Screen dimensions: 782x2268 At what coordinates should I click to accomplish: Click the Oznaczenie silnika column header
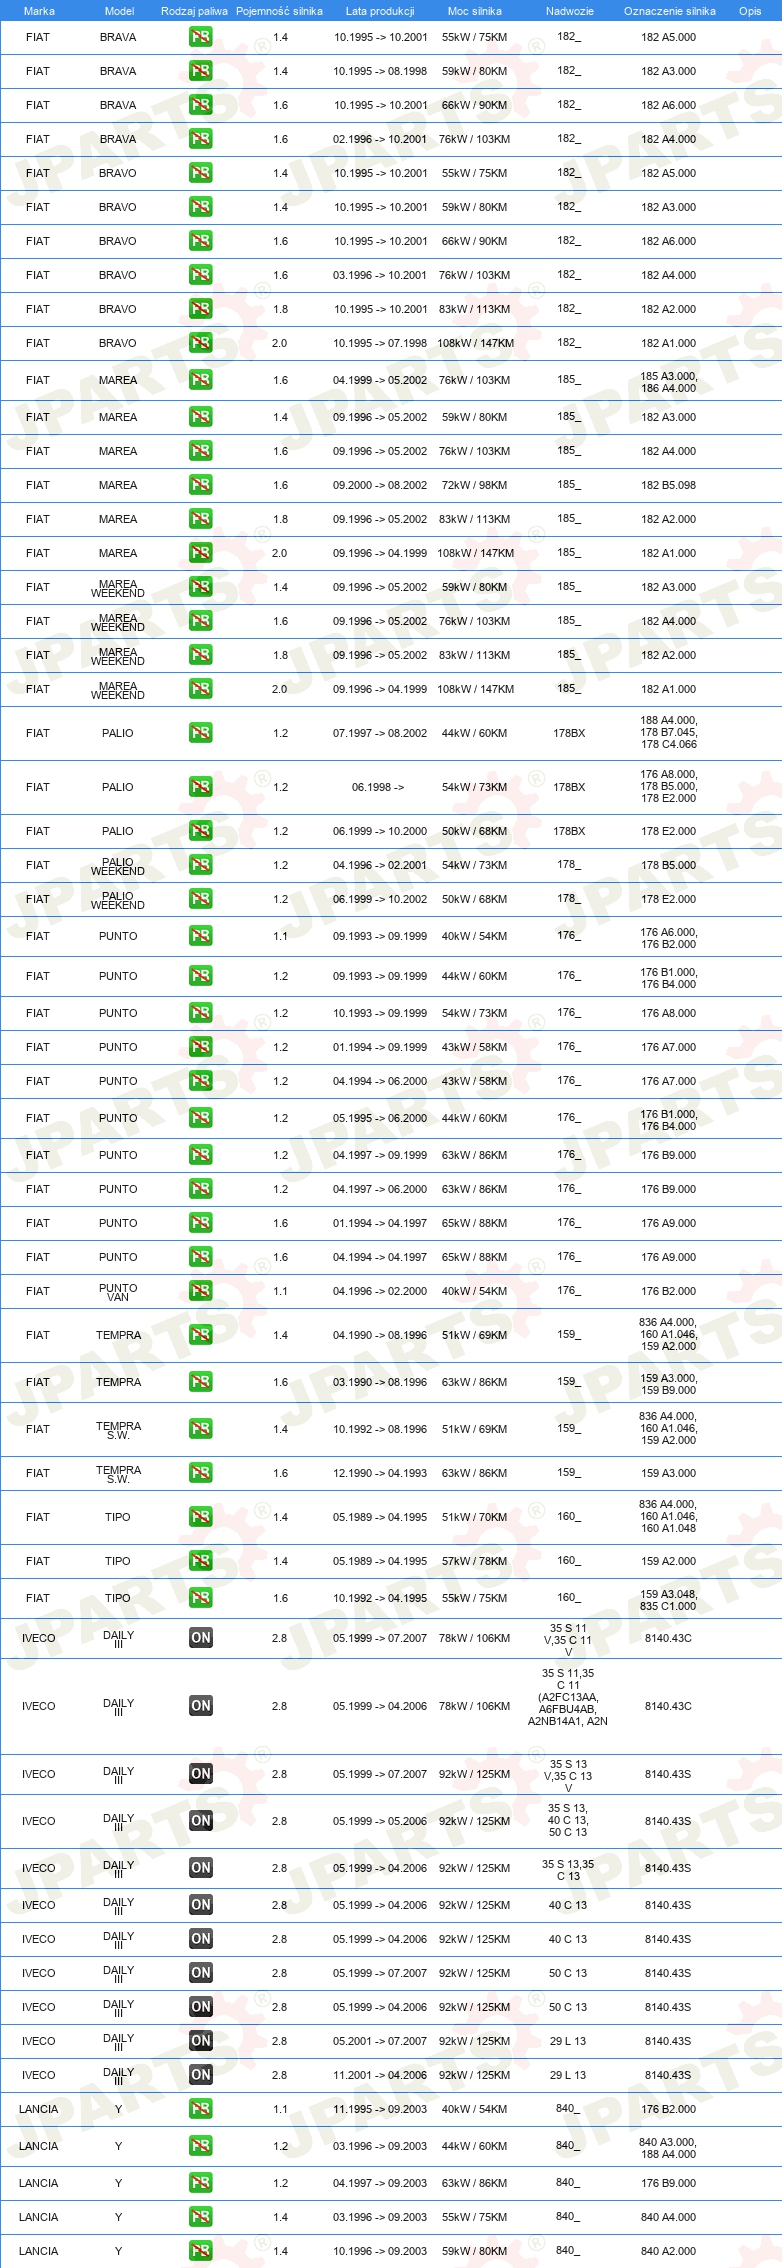click(669, 11)
